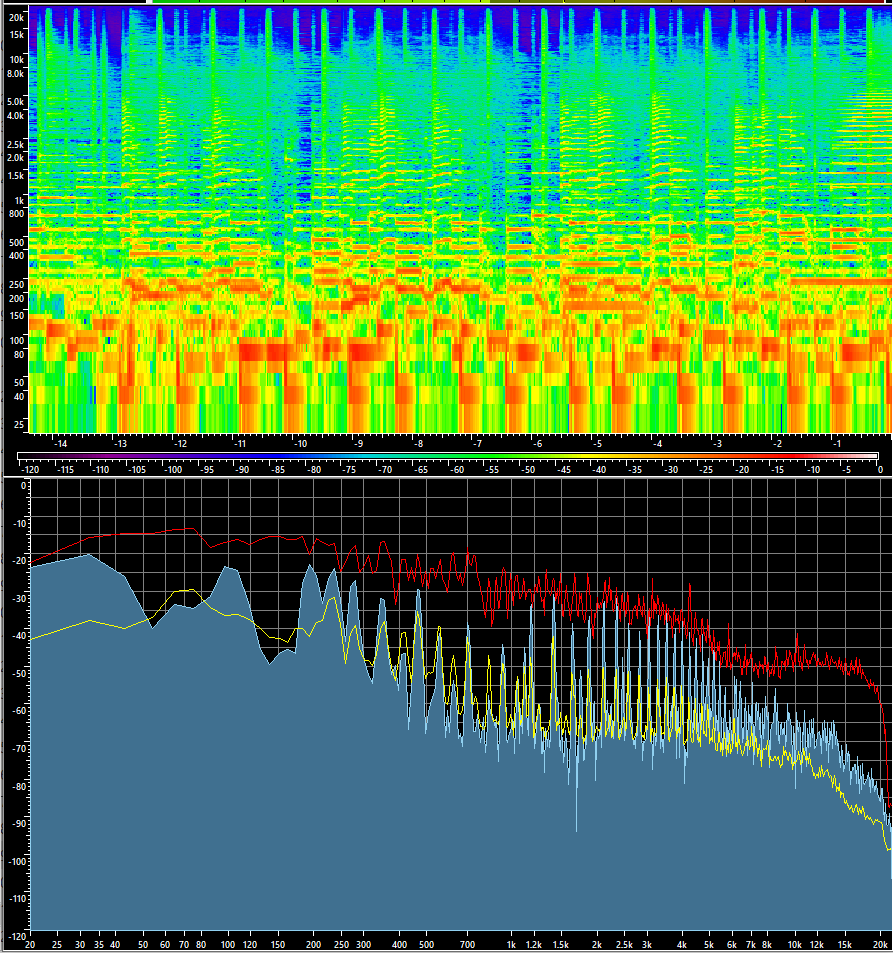Viewport: 893px width, 953px height.
Task: Select the -13 mark on spectrogram time ruler
Action: (x=120, y=444)
